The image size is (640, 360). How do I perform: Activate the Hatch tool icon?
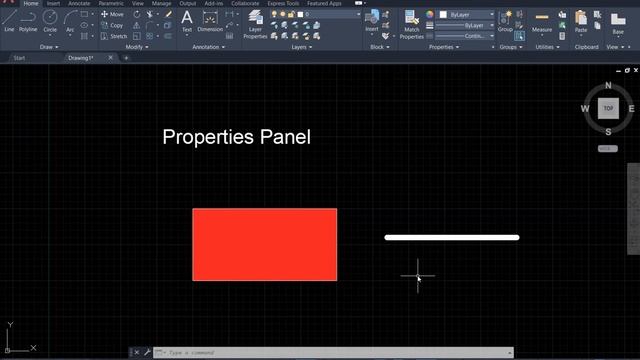[84, 36]
